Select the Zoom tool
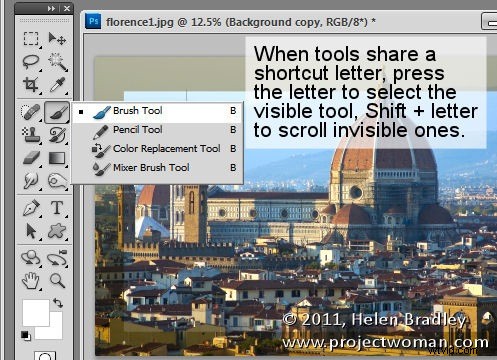This screenshot has height=360, width=497. 57,281
